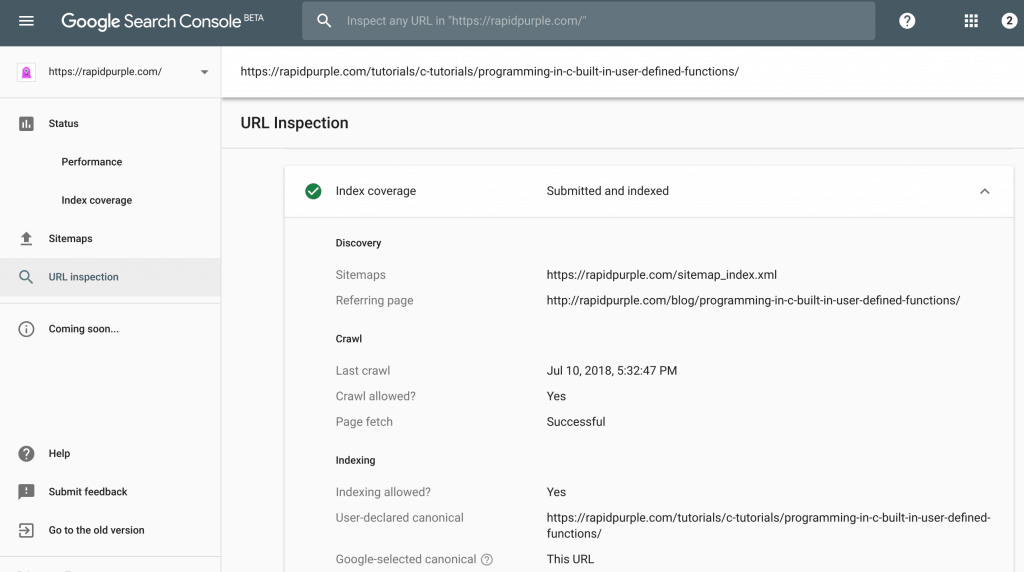The height and width of the screenshot is (572, 1024).
Task: Click the Discovery section heading
Action: [x=359, y=243]
